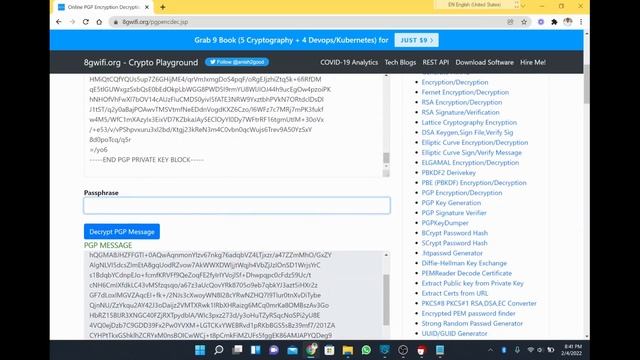Open File Explorer from the taskbar

[x=348, y=350]
